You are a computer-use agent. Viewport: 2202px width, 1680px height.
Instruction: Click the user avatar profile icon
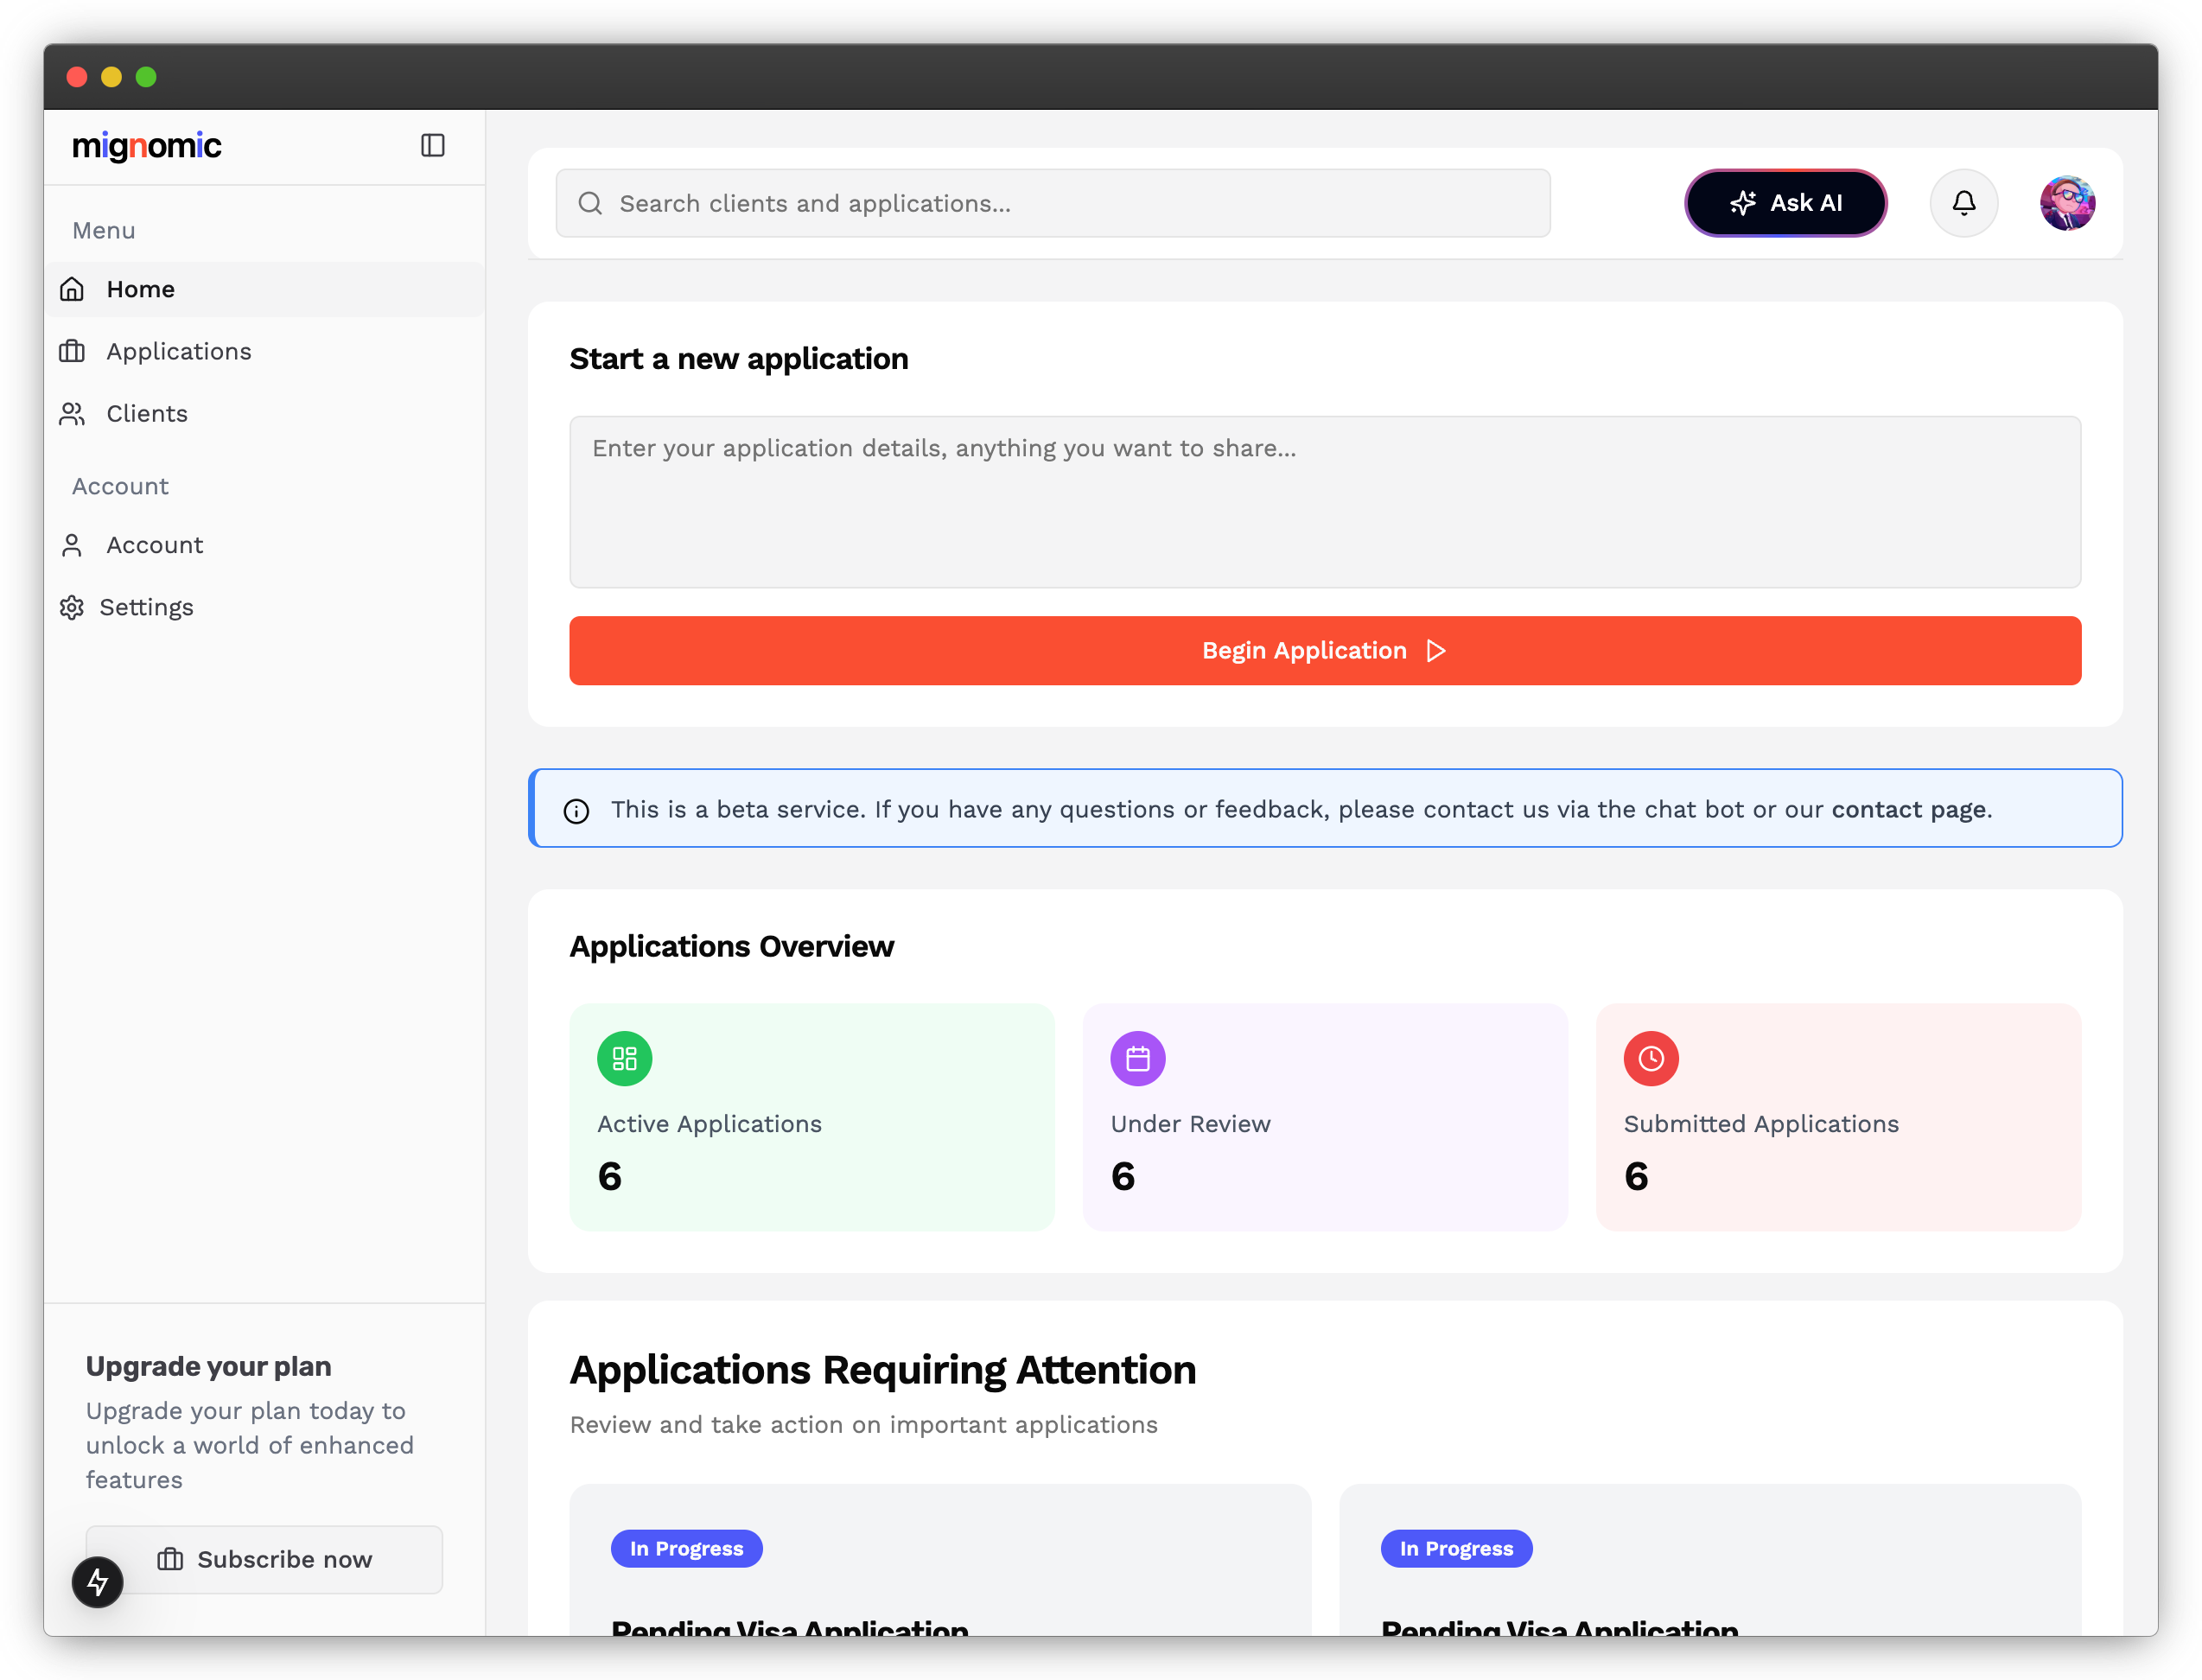click(x=2068, y=201)
